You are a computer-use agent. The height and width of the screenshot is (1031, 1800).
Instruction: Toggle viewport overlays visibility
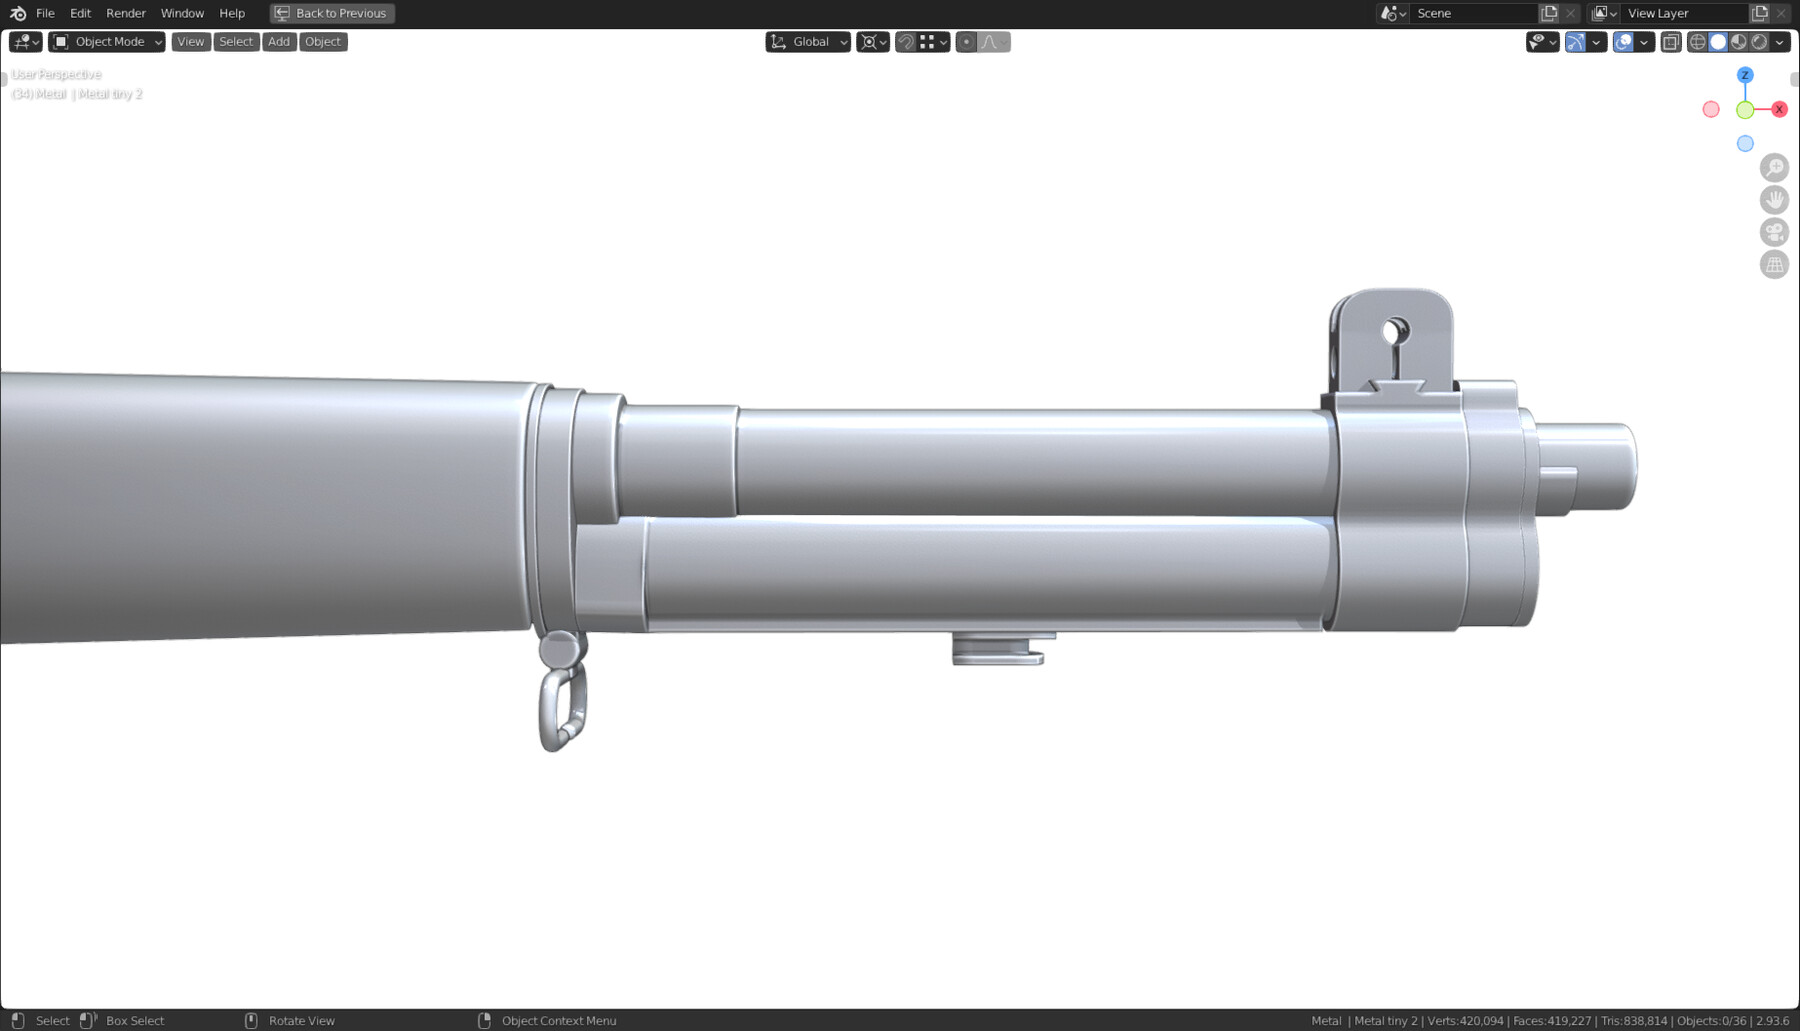[1624, 41]
